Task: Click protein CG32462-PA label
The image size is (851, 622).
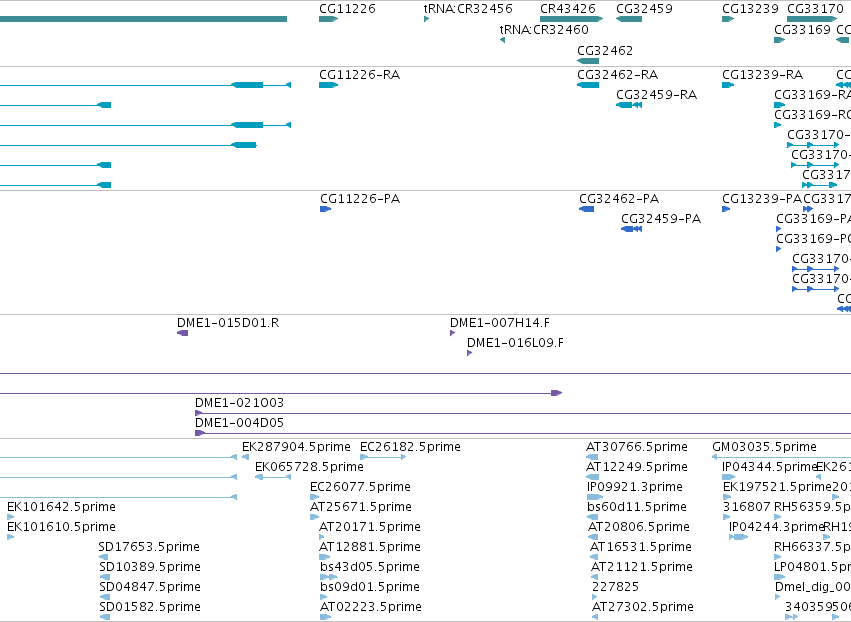Action: pos(619,199)
